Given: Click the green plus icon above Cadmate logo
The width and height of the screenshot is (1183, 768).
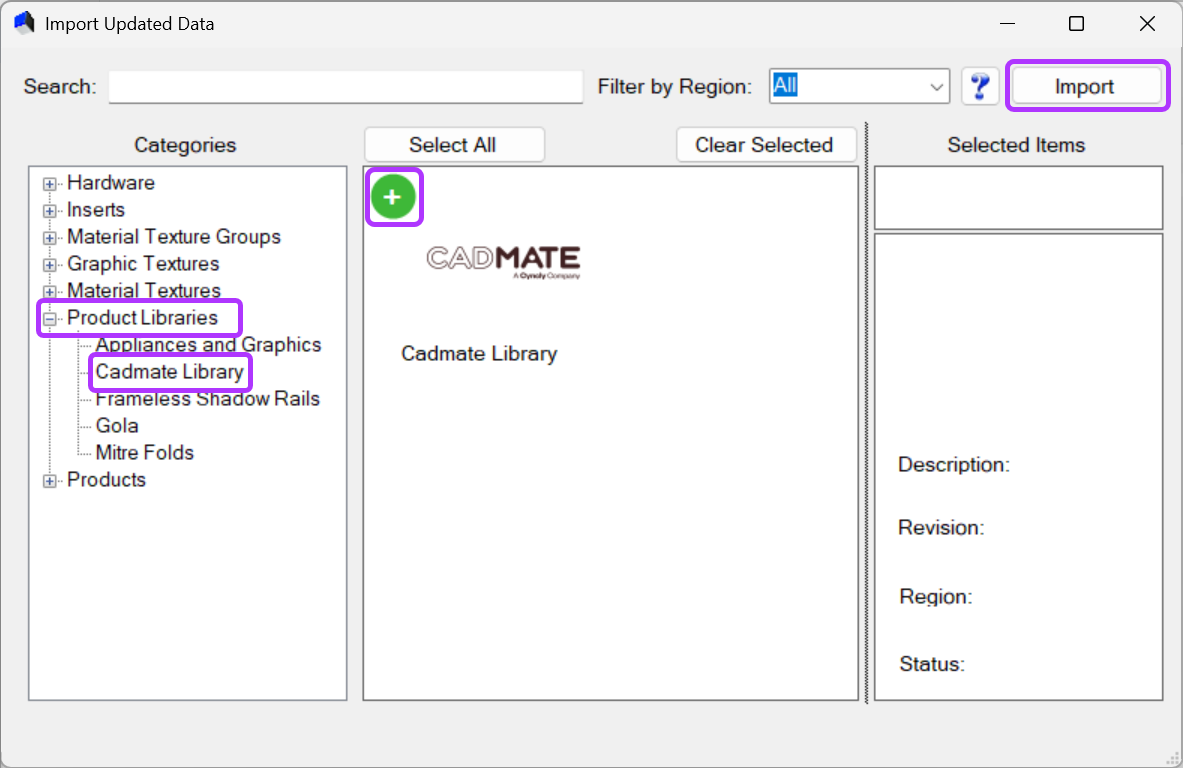Looking at the screenshot, I should (x=393, y=196).
